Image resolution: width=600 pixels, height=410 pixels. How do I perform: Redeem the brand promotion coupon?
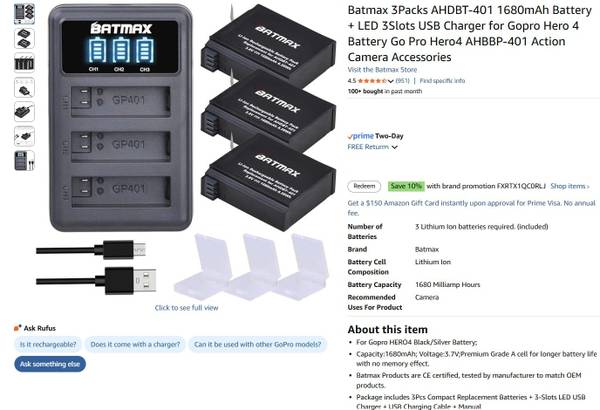coord(364,186)
